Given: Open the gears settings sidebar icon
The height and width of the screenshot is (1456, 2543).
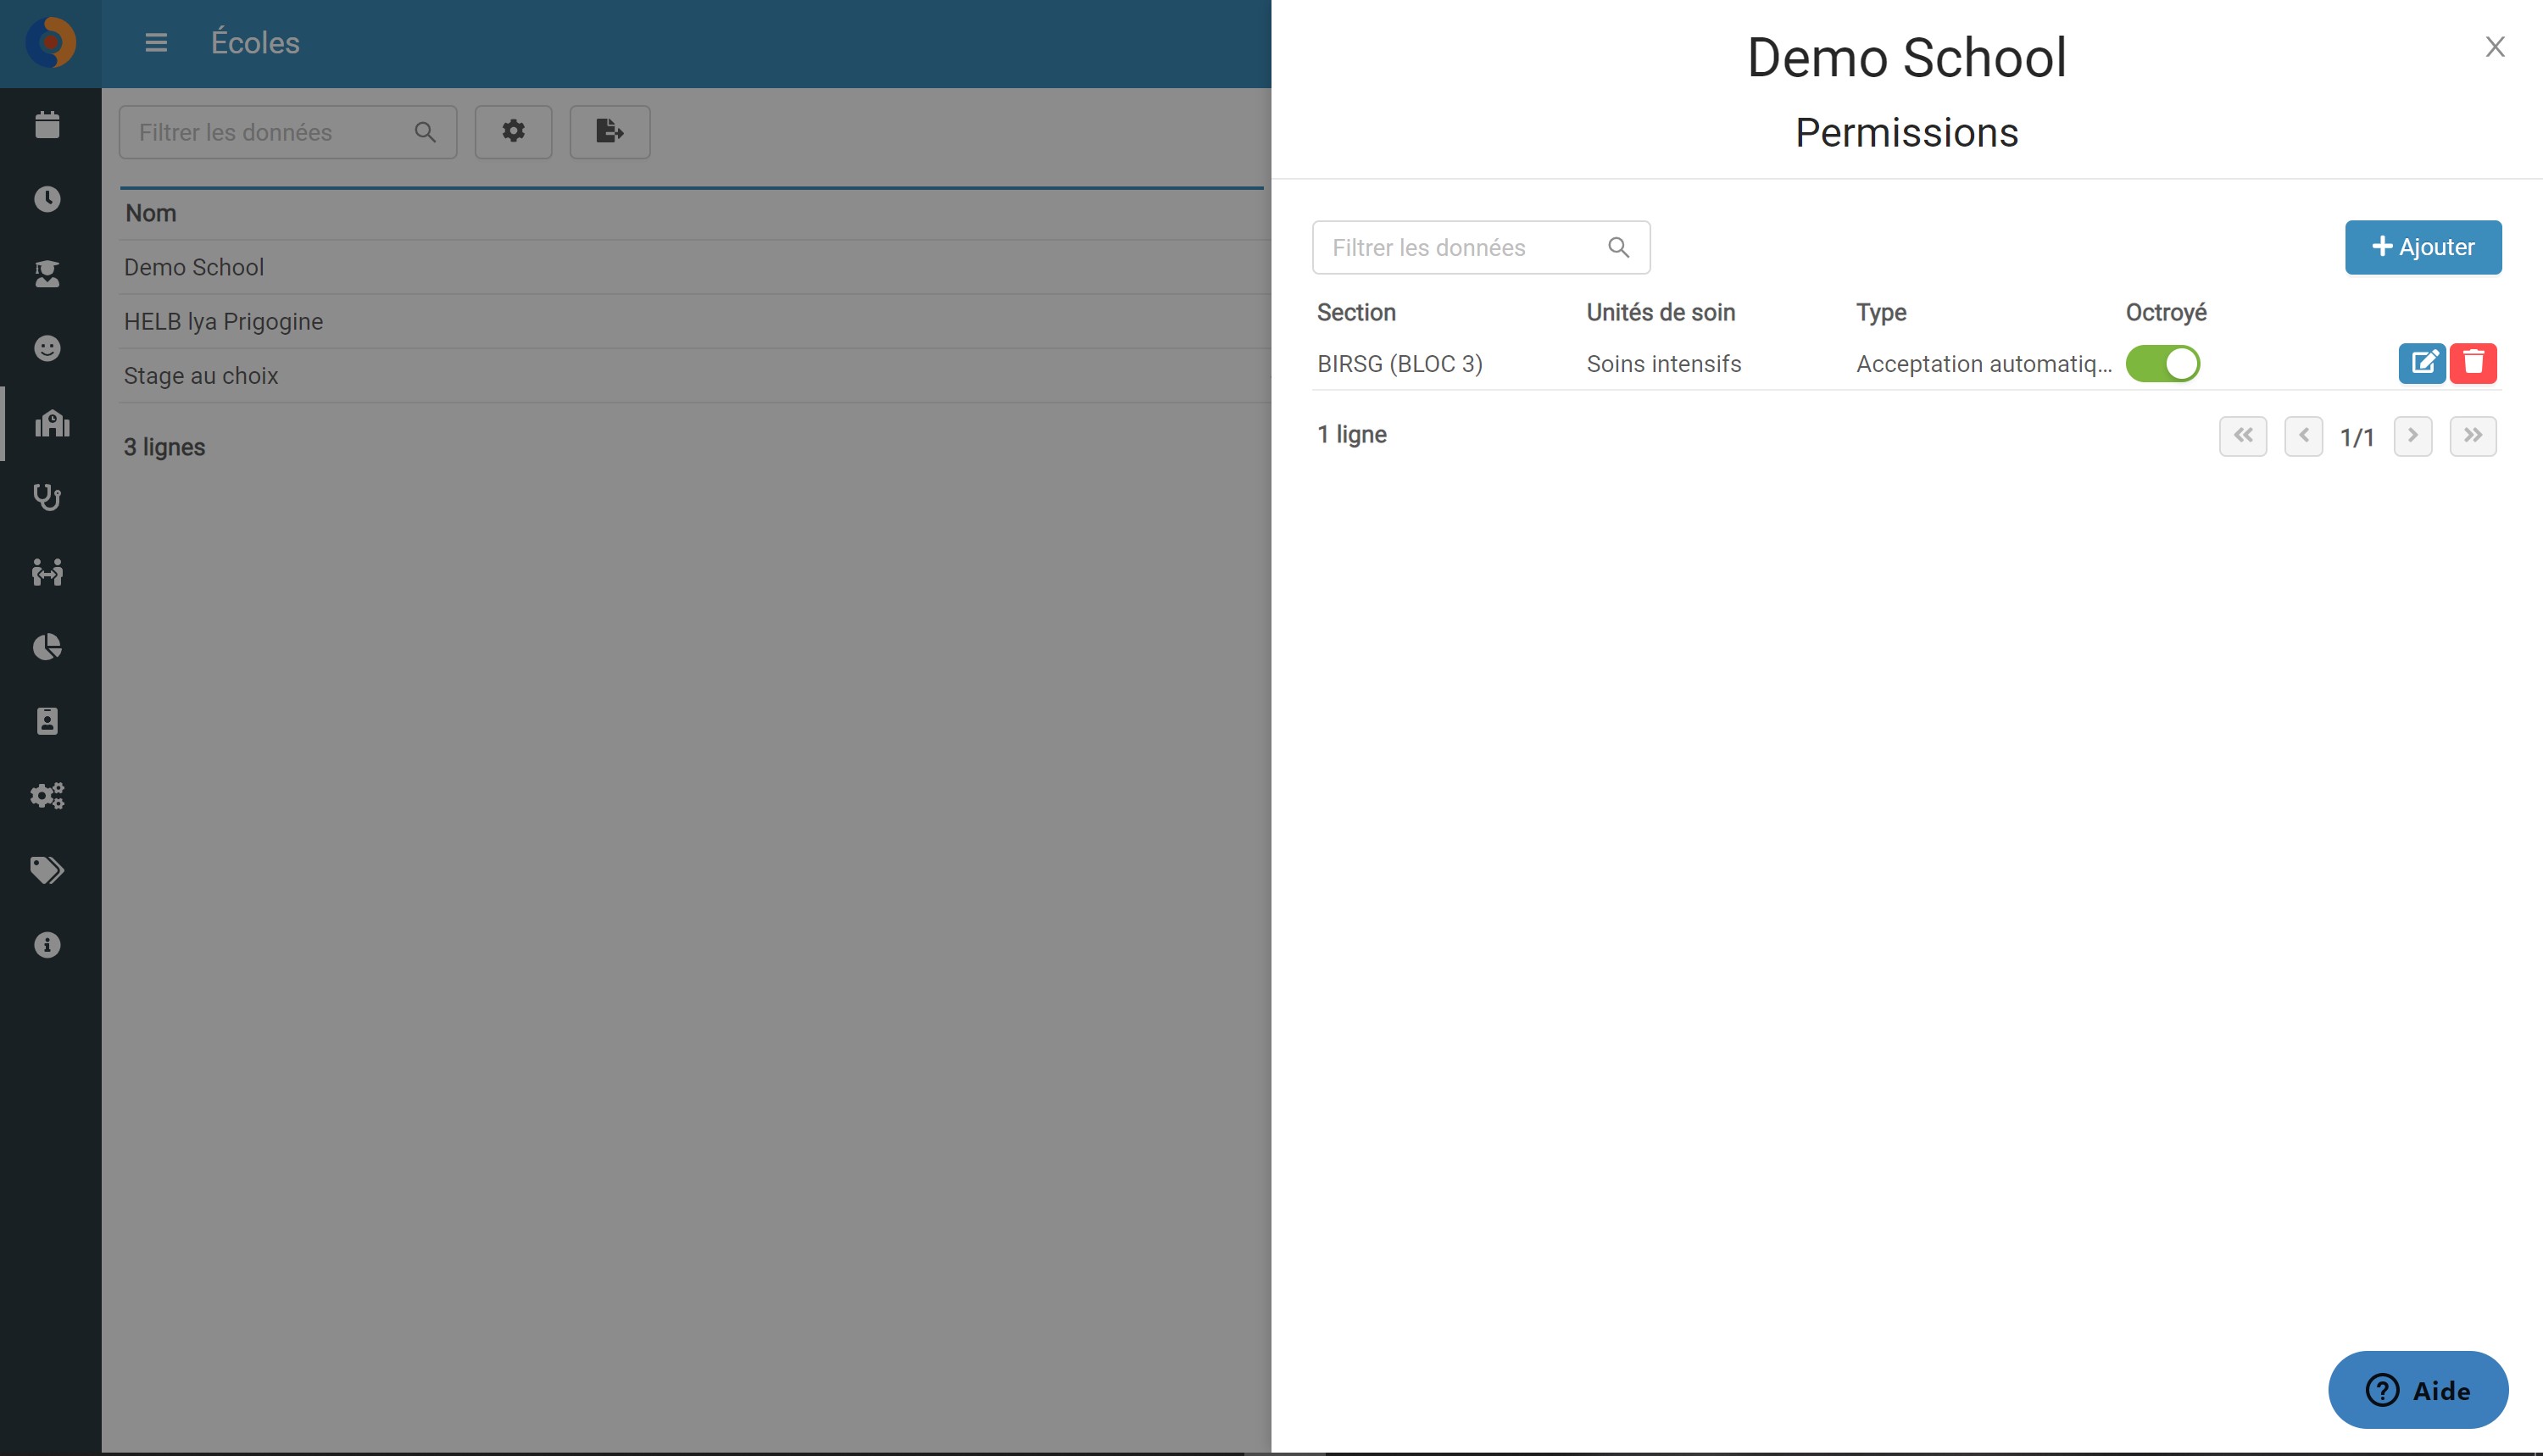Looking at the screenshot, I should click(47, 796).
